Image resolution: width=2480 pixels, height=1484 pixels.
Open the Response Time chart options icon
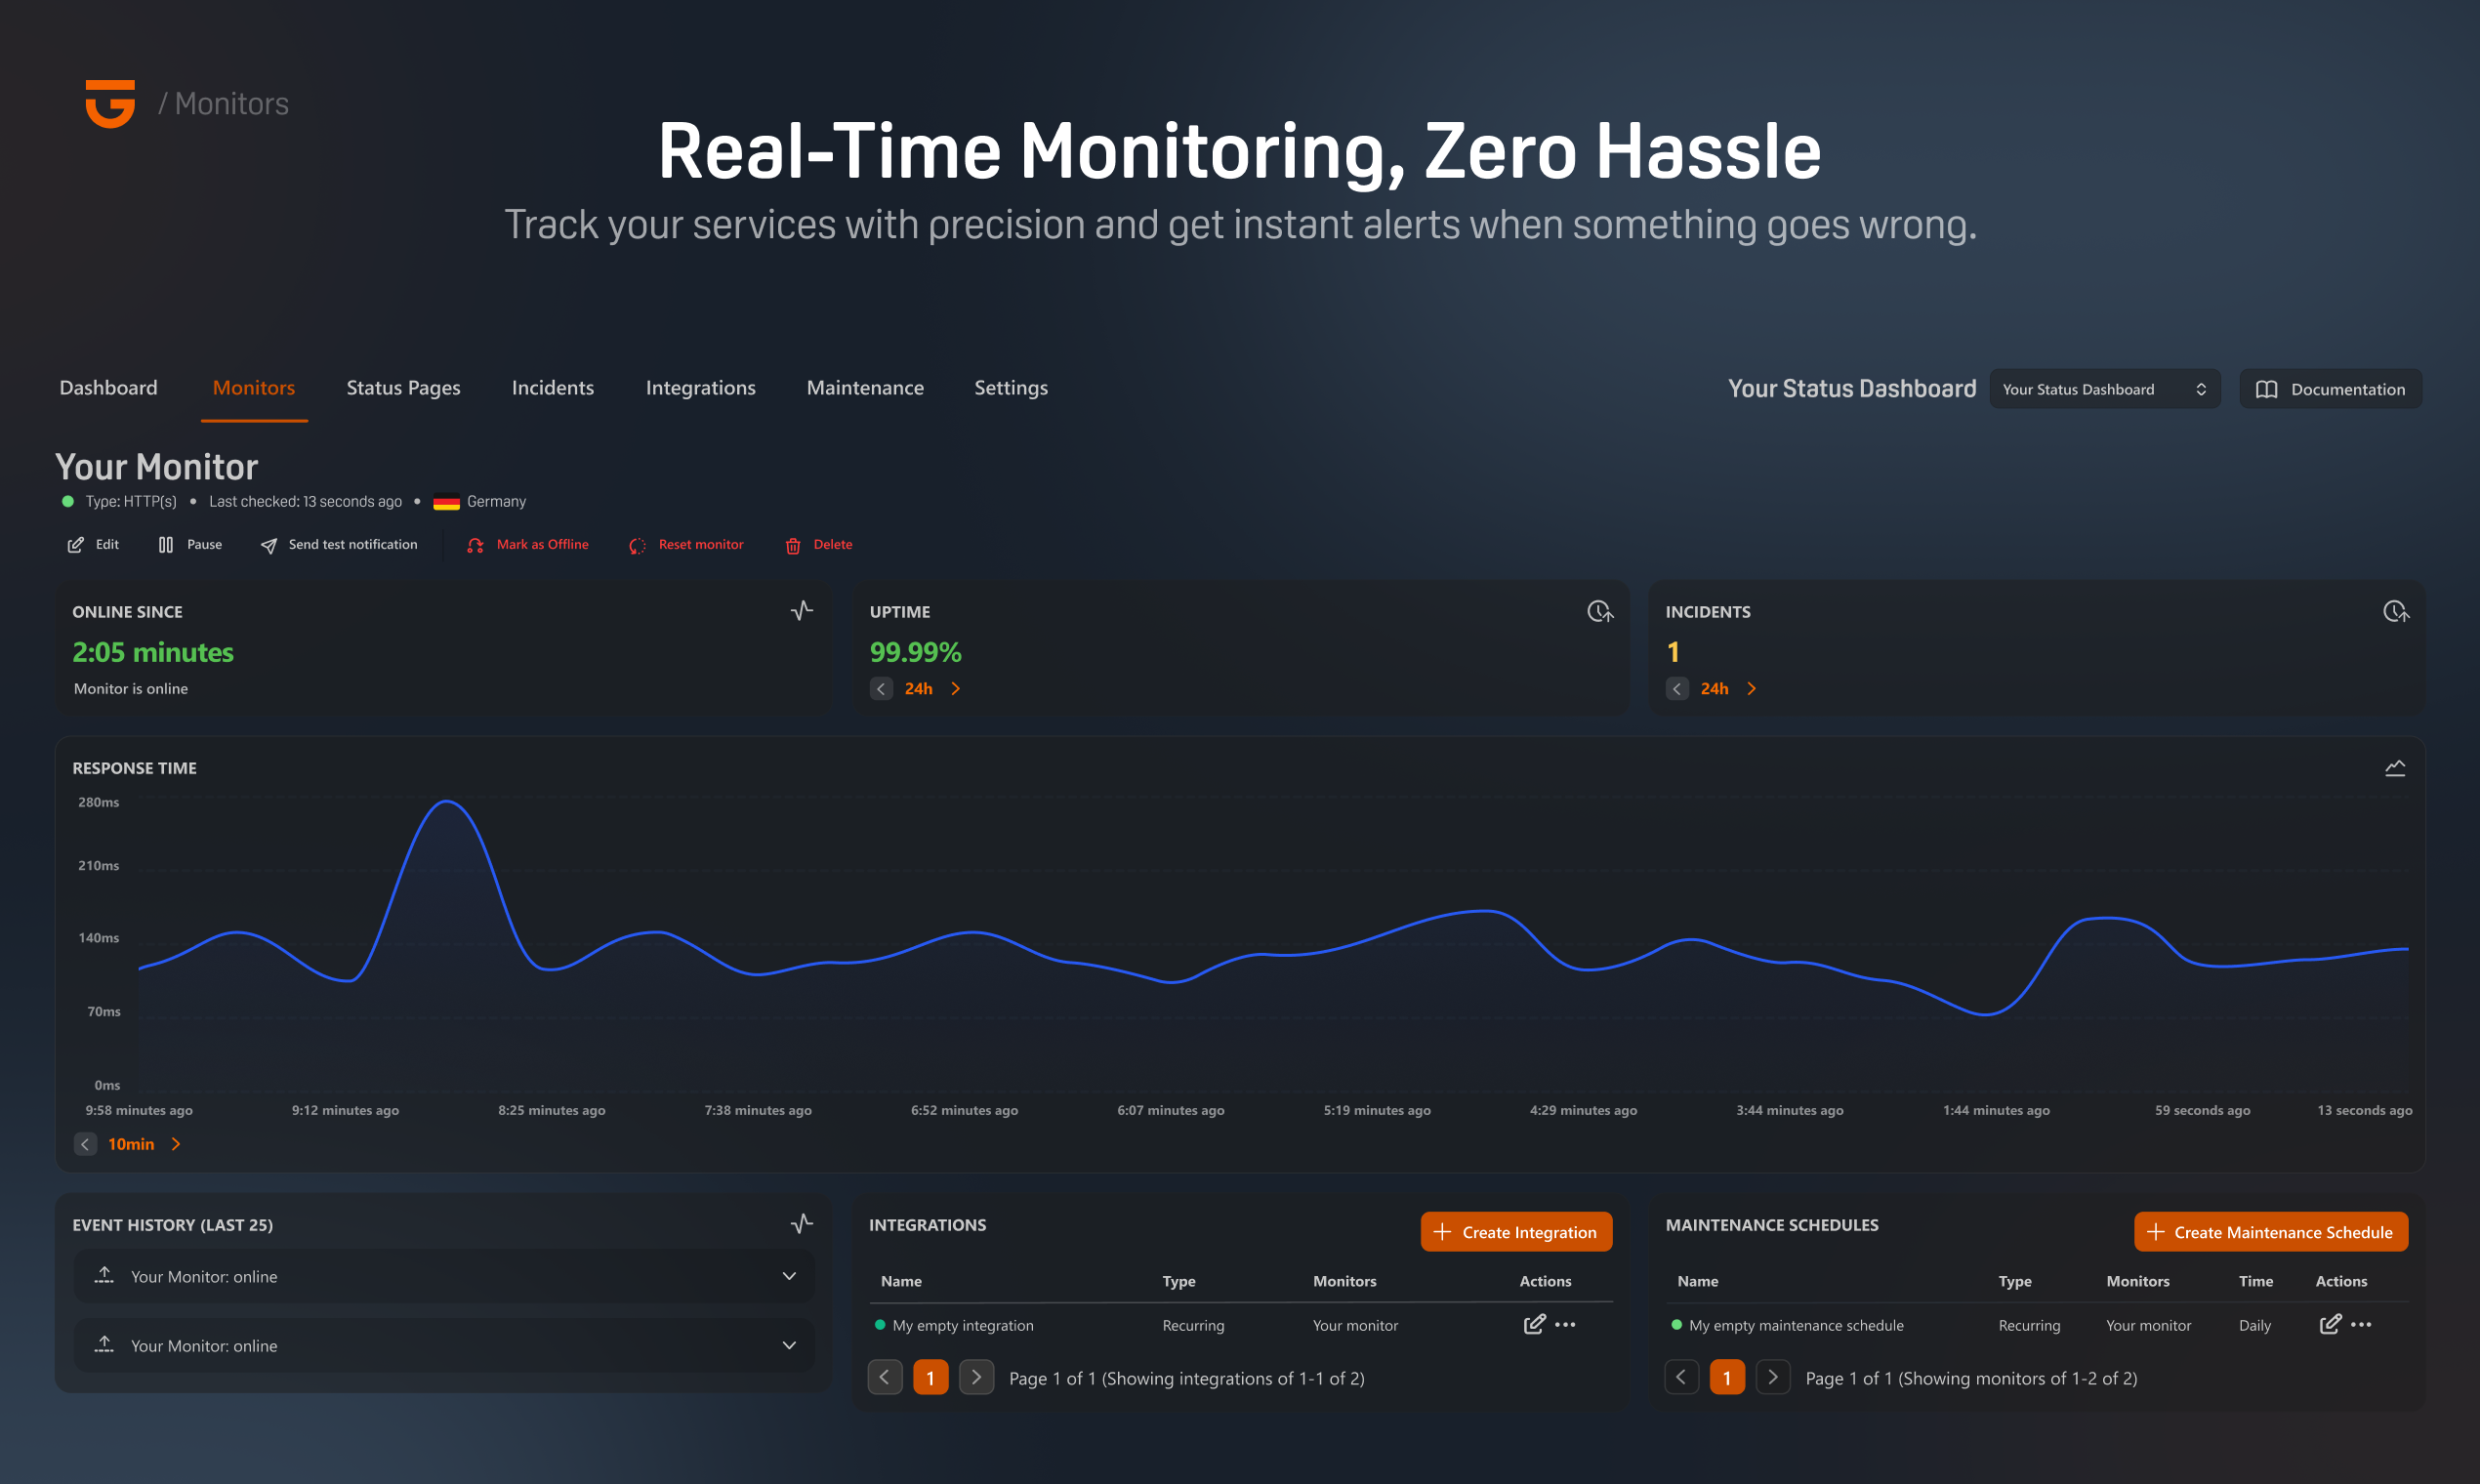click(x=2396, y=766)
